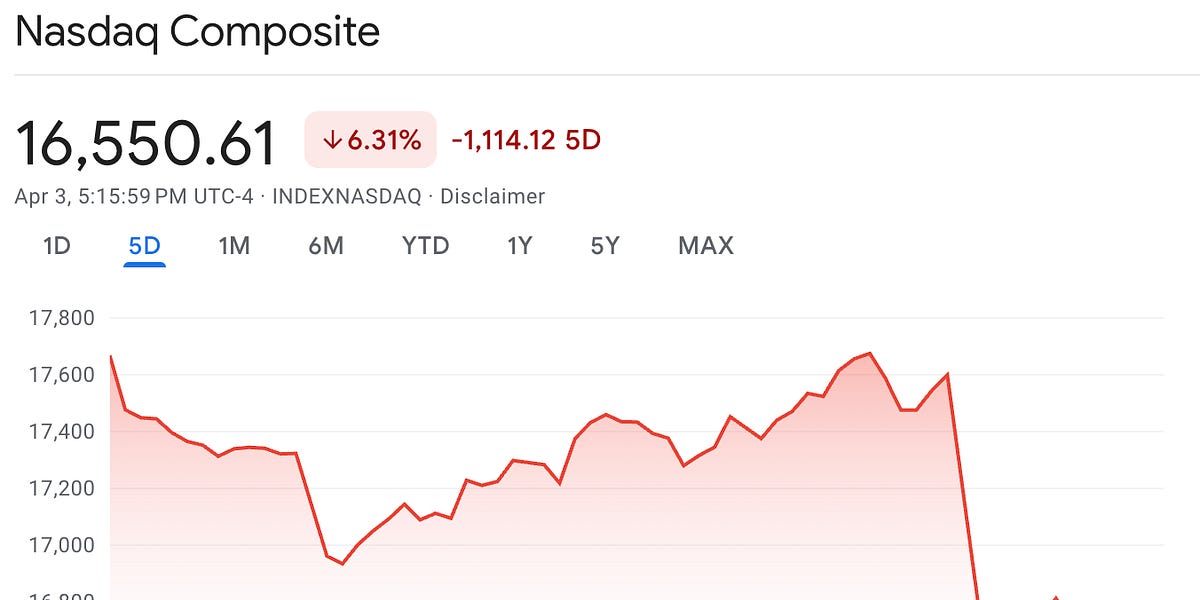Viewport: 1200px width, 600px height.
Task: Click the 16,550.61 index price
Action: pos(146,143)
